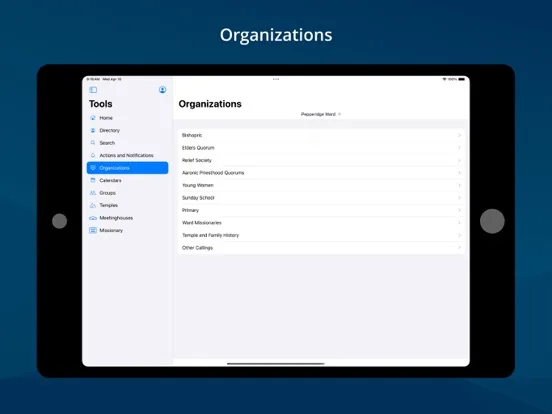
Task: Expand the Ward Missionaries row chevron
Action: 459,223
